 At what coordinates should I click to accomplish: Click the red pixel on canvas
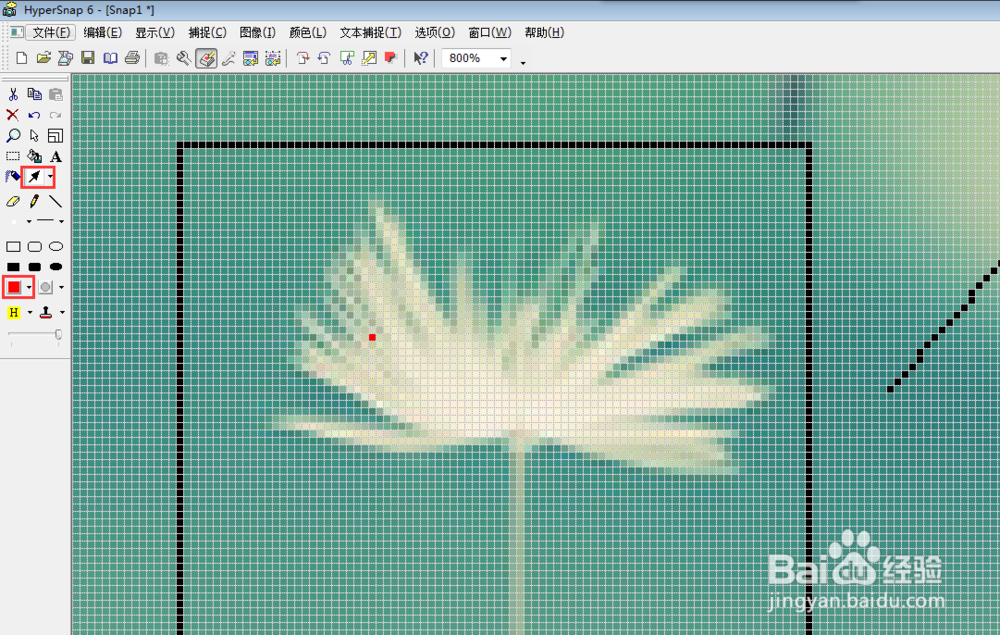tap(372, 337)
